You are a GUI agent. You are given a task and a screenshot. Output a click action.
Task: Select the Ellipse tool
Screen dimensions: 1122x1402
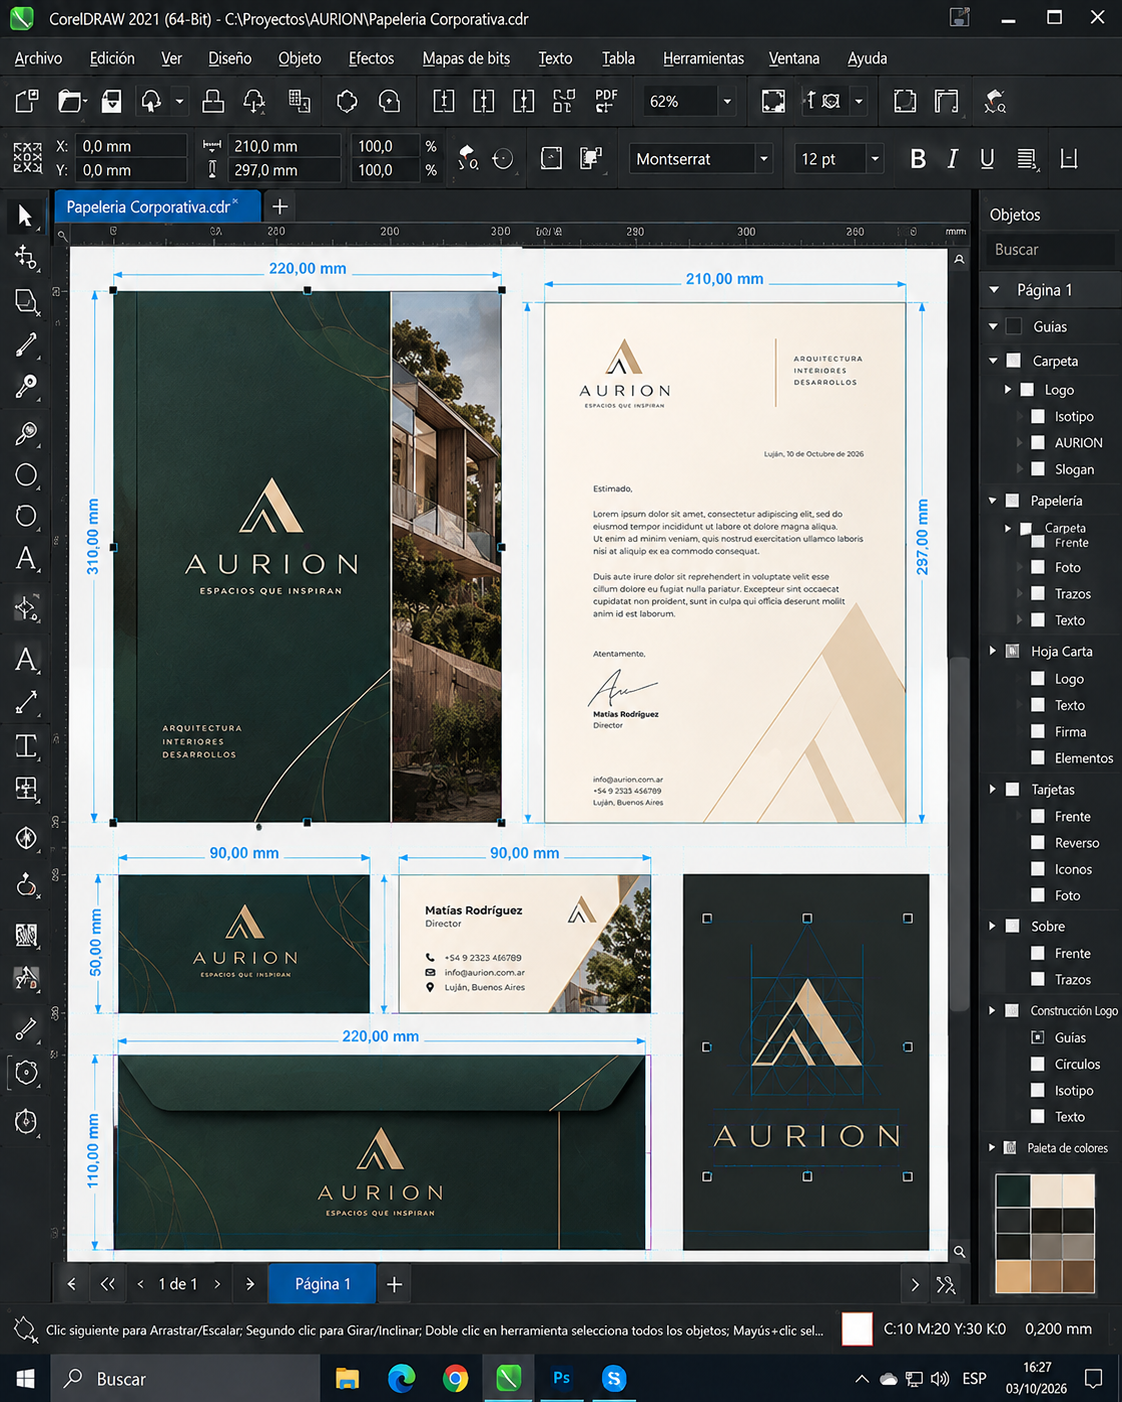(26, 474)
